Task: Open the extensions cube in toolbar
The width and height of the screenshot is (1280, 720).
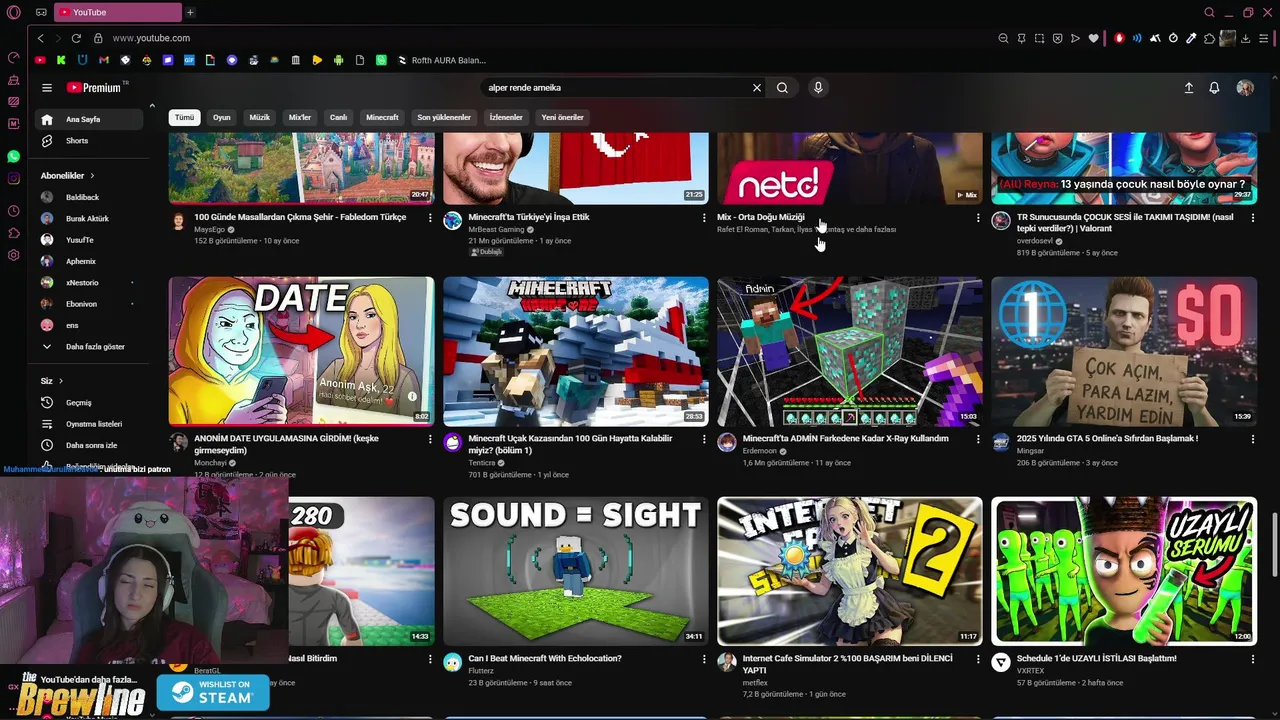Action: 1209,38
